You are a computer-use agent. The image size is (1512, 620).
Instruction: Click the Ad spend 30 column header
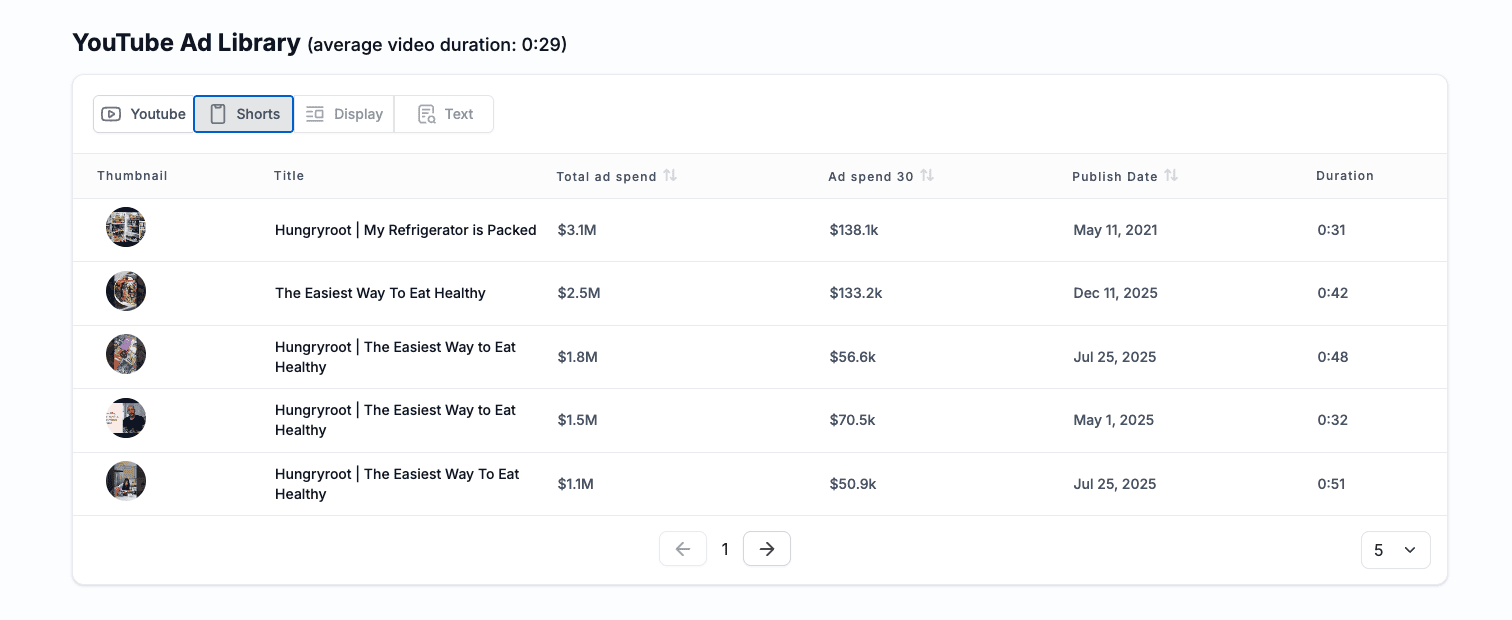871,176
